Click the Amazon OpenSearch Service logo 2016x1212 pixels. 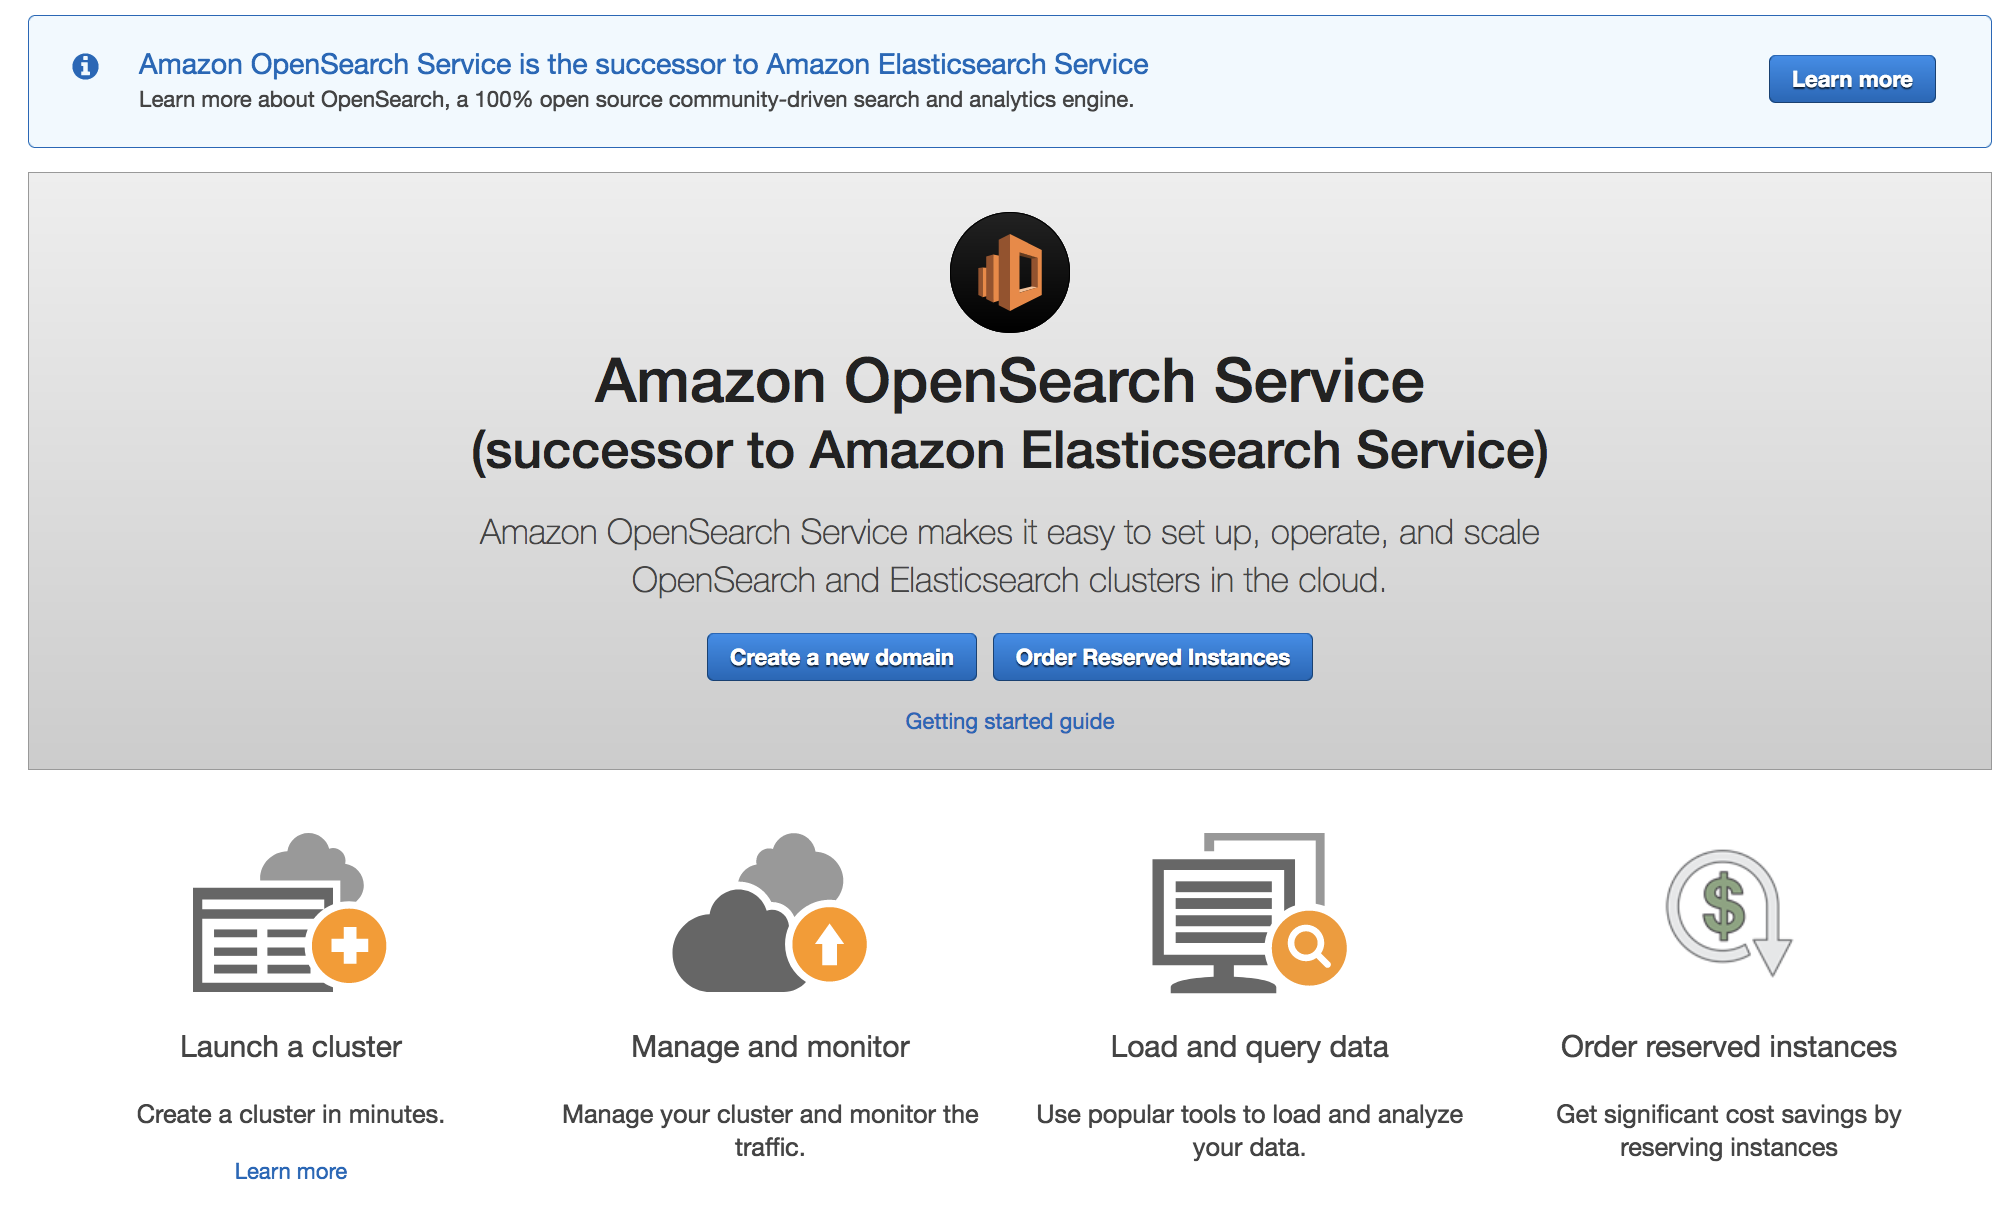point(1008,273)
